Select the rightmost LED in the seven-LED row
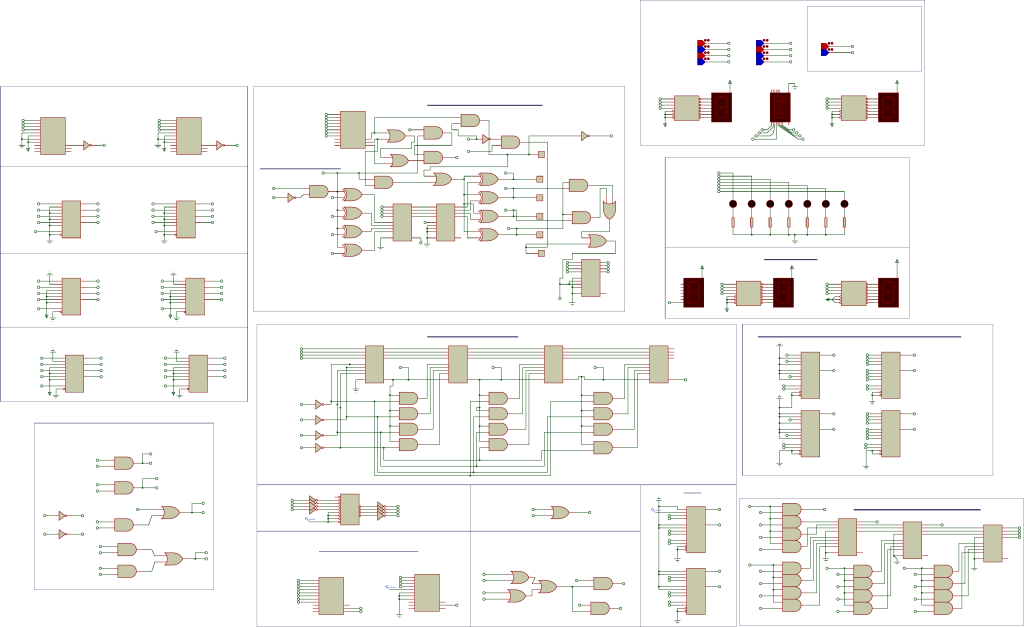Viewport: 1024px width, 627px height. [x=844, y=204]
